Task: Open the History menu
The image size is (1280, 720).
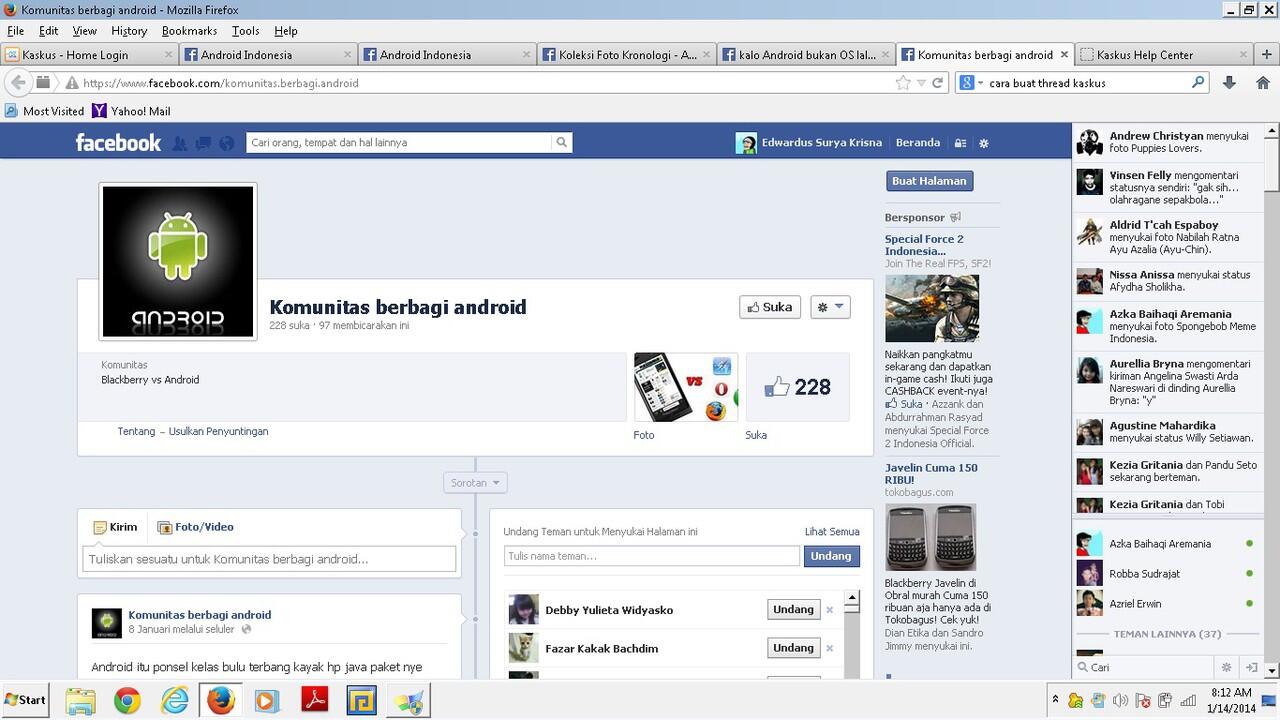Action: [129, 31]
